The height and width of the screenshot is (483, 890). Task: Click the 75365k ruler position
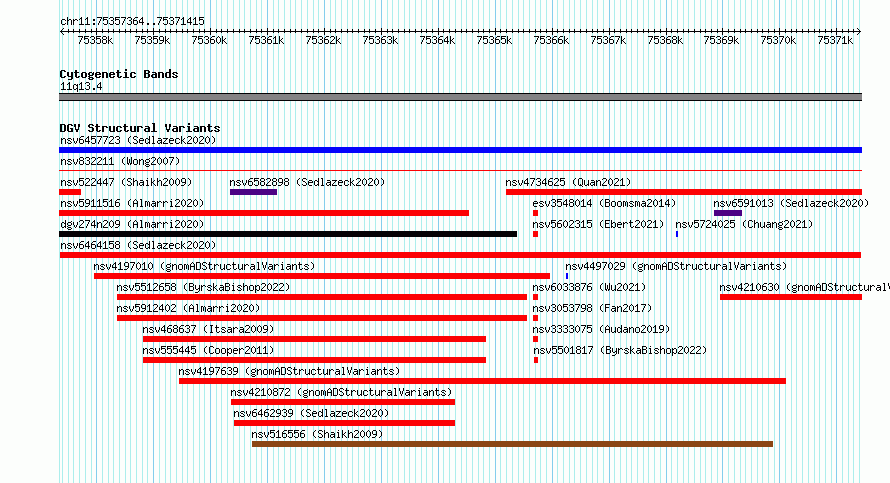(494, 40)
